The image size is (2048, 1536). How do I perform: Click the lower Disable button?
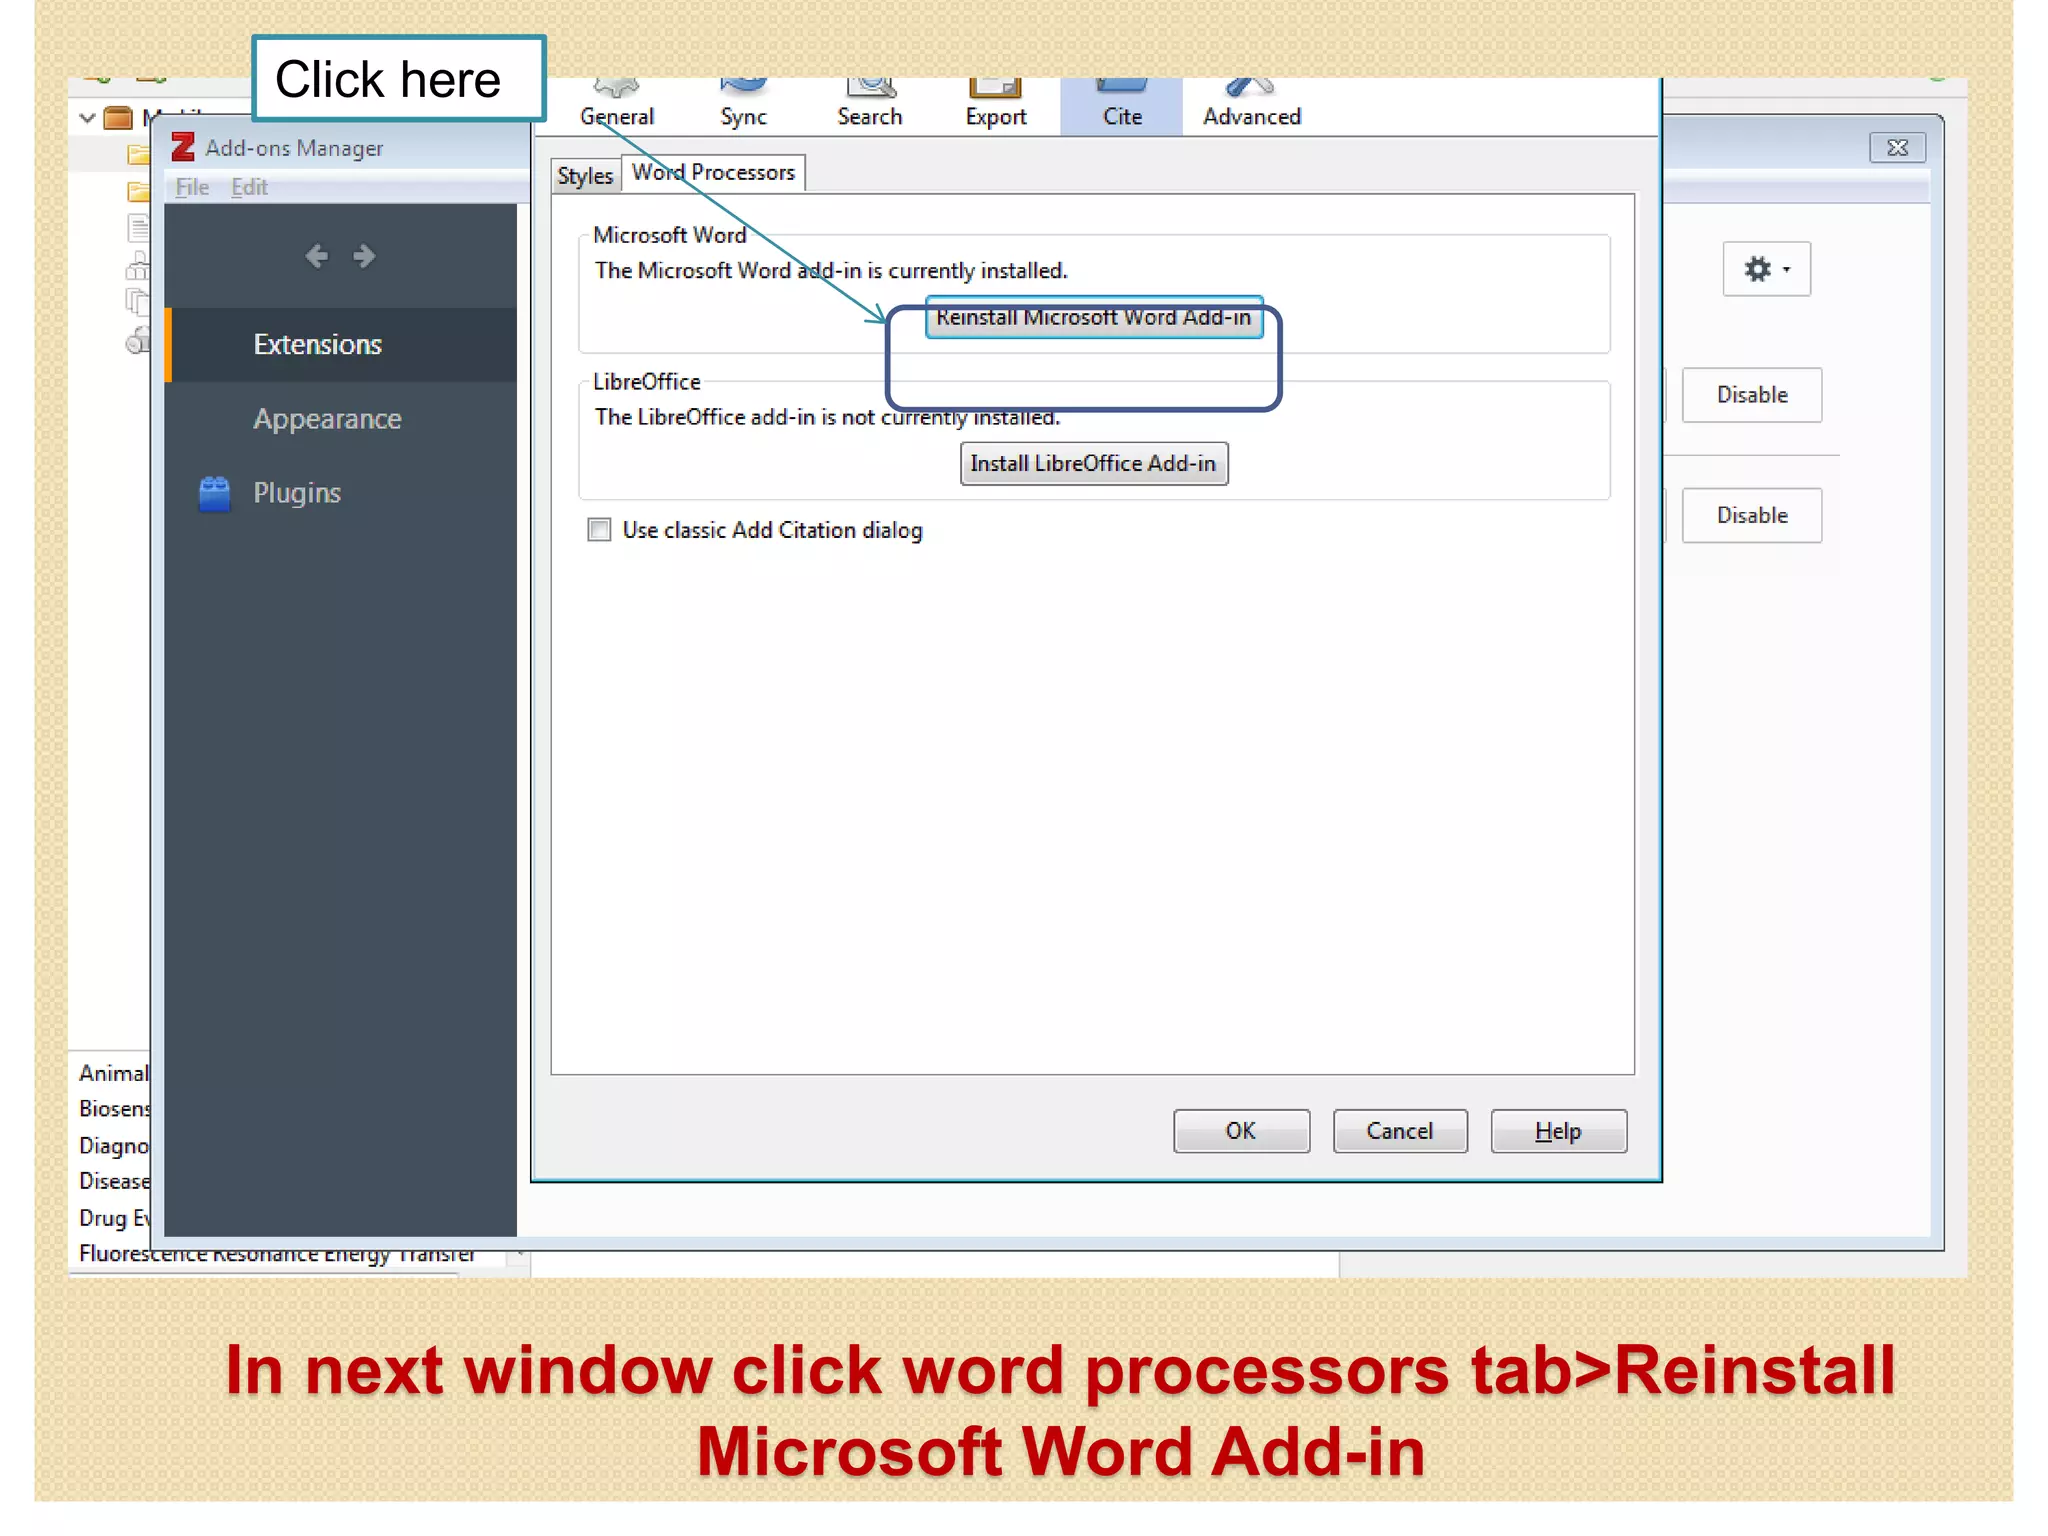tap(1752, 516)
